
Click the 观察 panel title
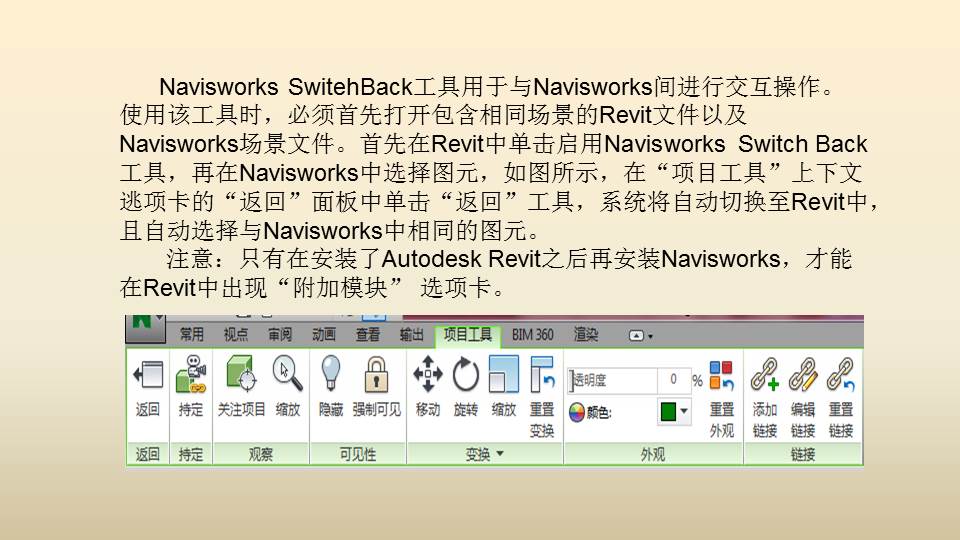coord(261,454)
